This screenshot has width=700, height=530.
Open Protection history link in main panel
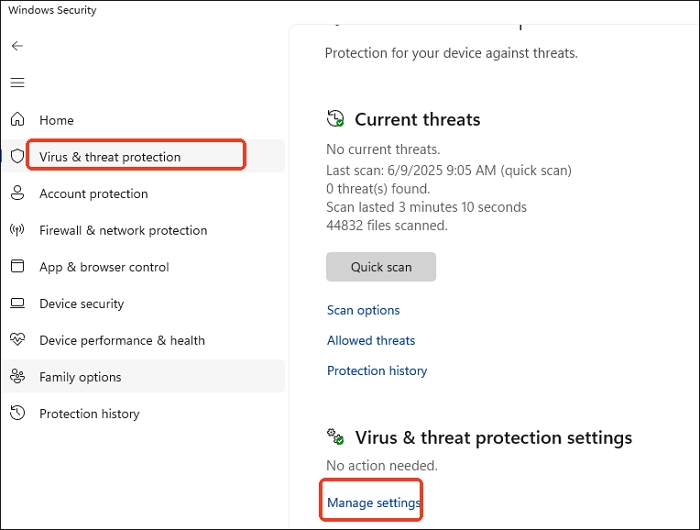377,370
